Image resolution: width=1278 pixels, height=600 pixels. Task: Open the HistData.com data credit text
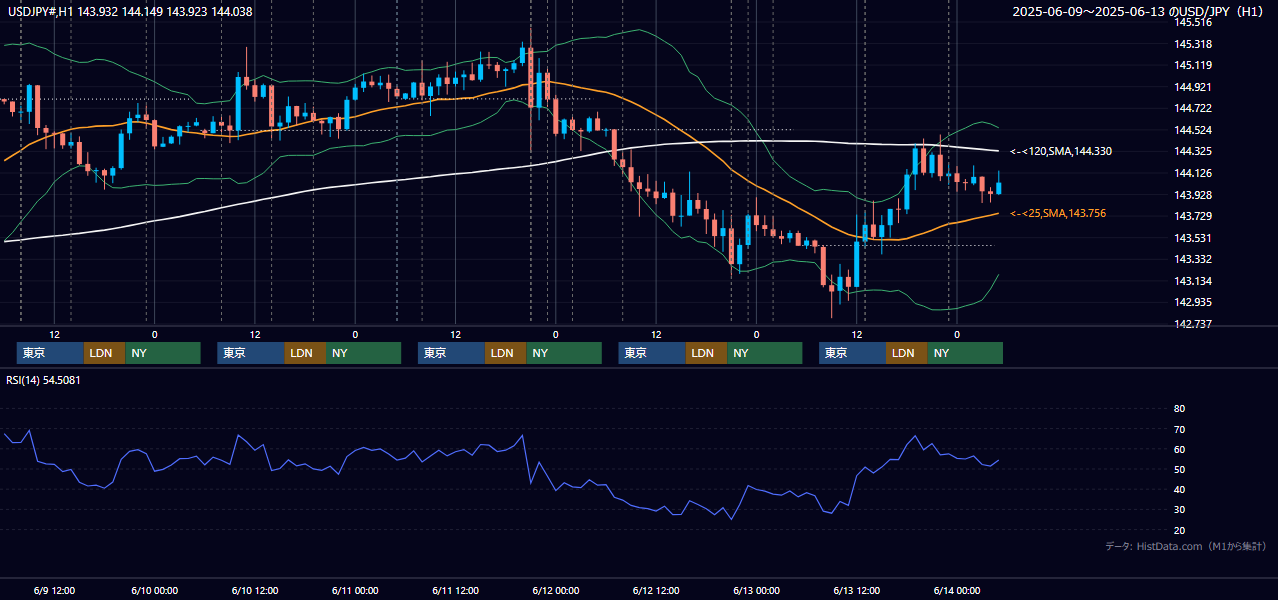click(1186, 546)
